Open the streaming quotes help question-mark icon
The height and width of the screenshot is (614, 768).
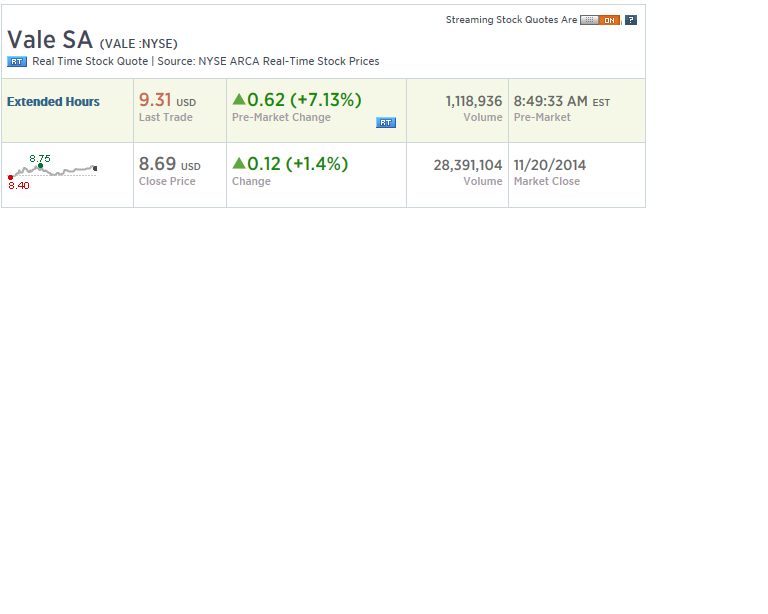click(631, 20)
